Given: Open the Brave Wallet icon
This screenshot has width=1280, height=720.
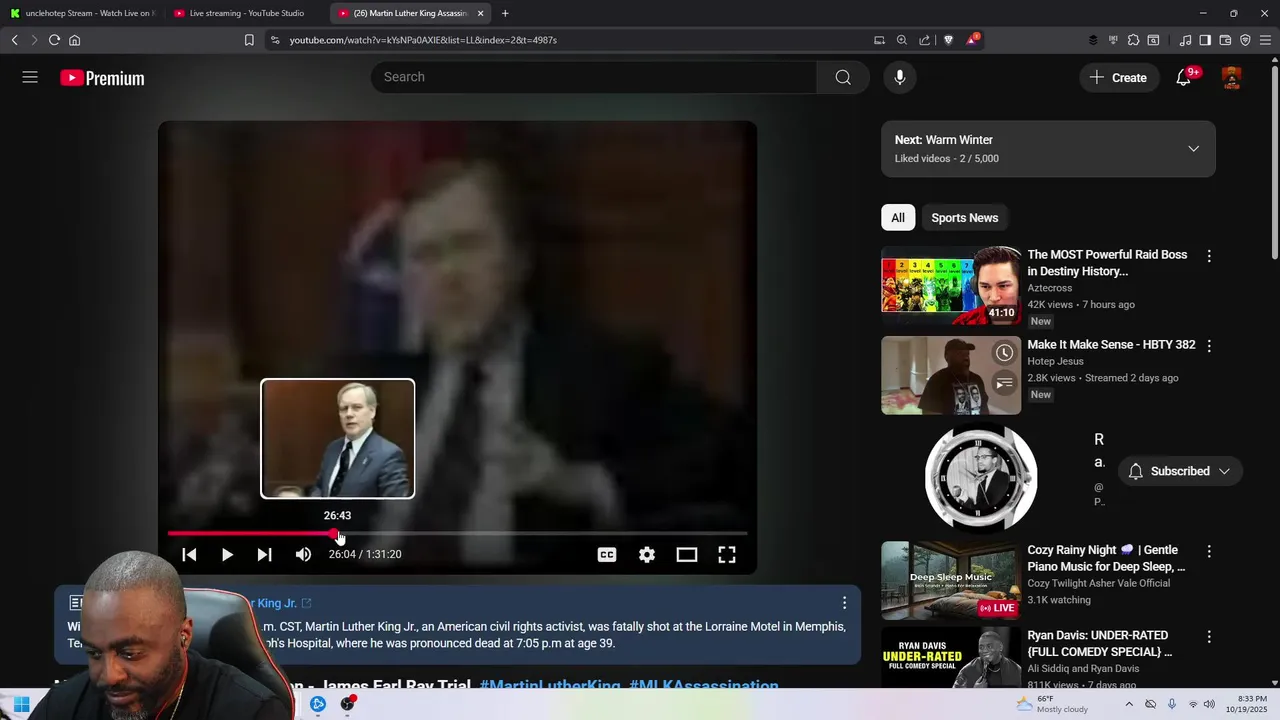Looking at the screenshot, I should (1225, 40).
